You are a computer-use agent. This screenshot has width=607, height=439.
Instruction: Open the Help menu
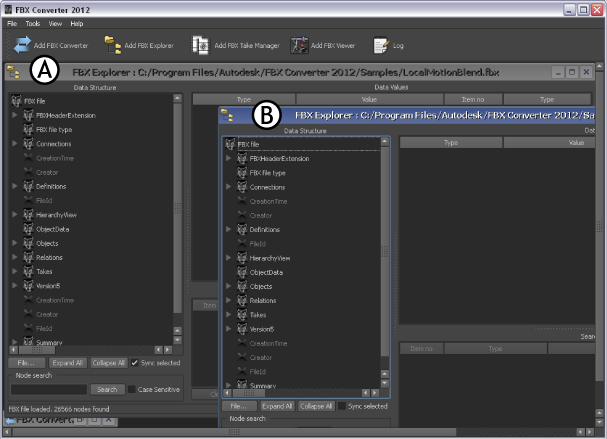pyautogui.click(x=77, y=24)
